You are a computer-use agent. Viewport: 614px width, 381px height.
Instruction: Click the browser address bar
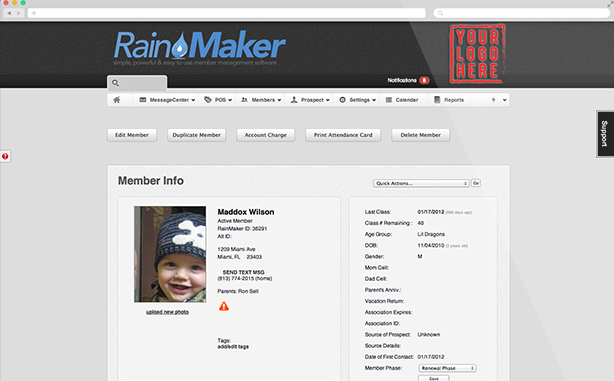(226, 13)
